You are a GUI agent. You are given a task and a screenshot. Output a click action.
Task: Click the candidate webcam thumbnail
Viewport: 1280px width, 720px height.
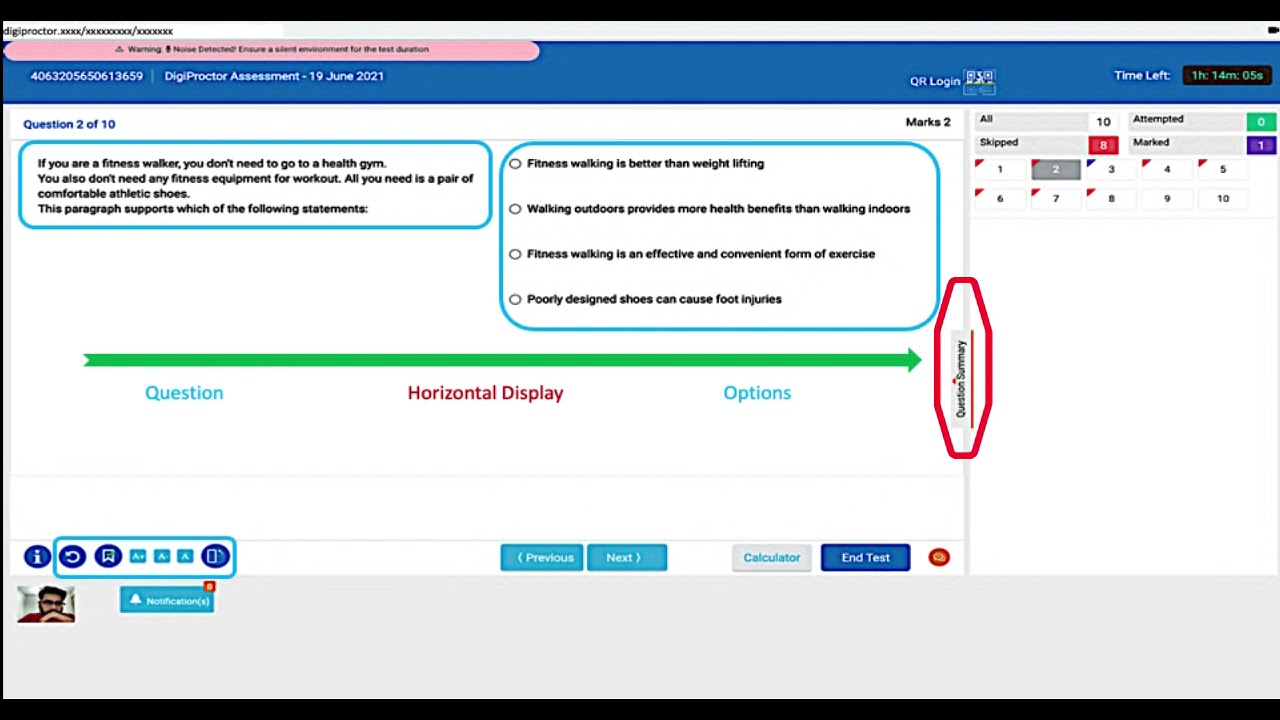46,604
